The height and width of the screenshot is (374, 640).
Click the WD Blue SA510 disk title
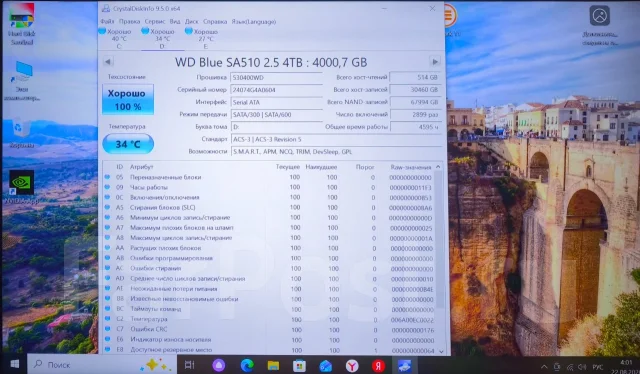click(271, 62)
